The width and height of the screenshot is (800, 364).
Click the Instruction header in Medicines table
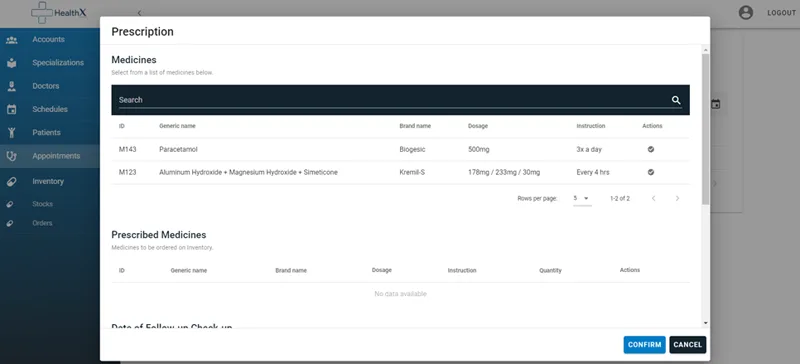click(591, 126)
